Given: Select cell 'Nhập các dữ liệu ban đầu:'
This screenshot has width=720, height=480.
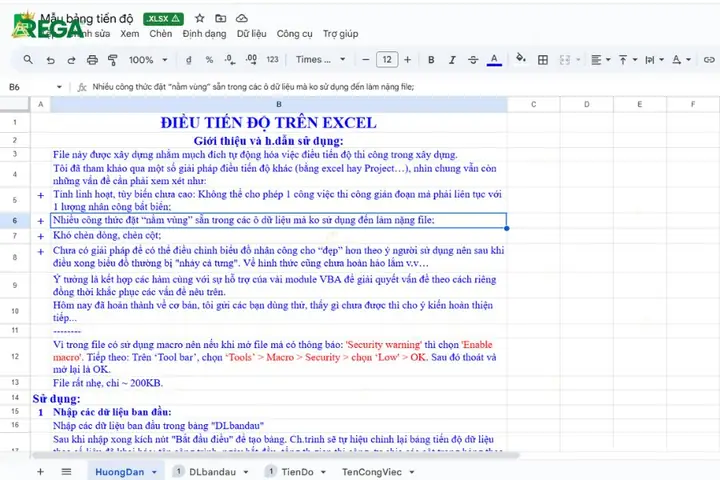Looking at the screenshot, I should pyautogui.click(x=279, y=412).
